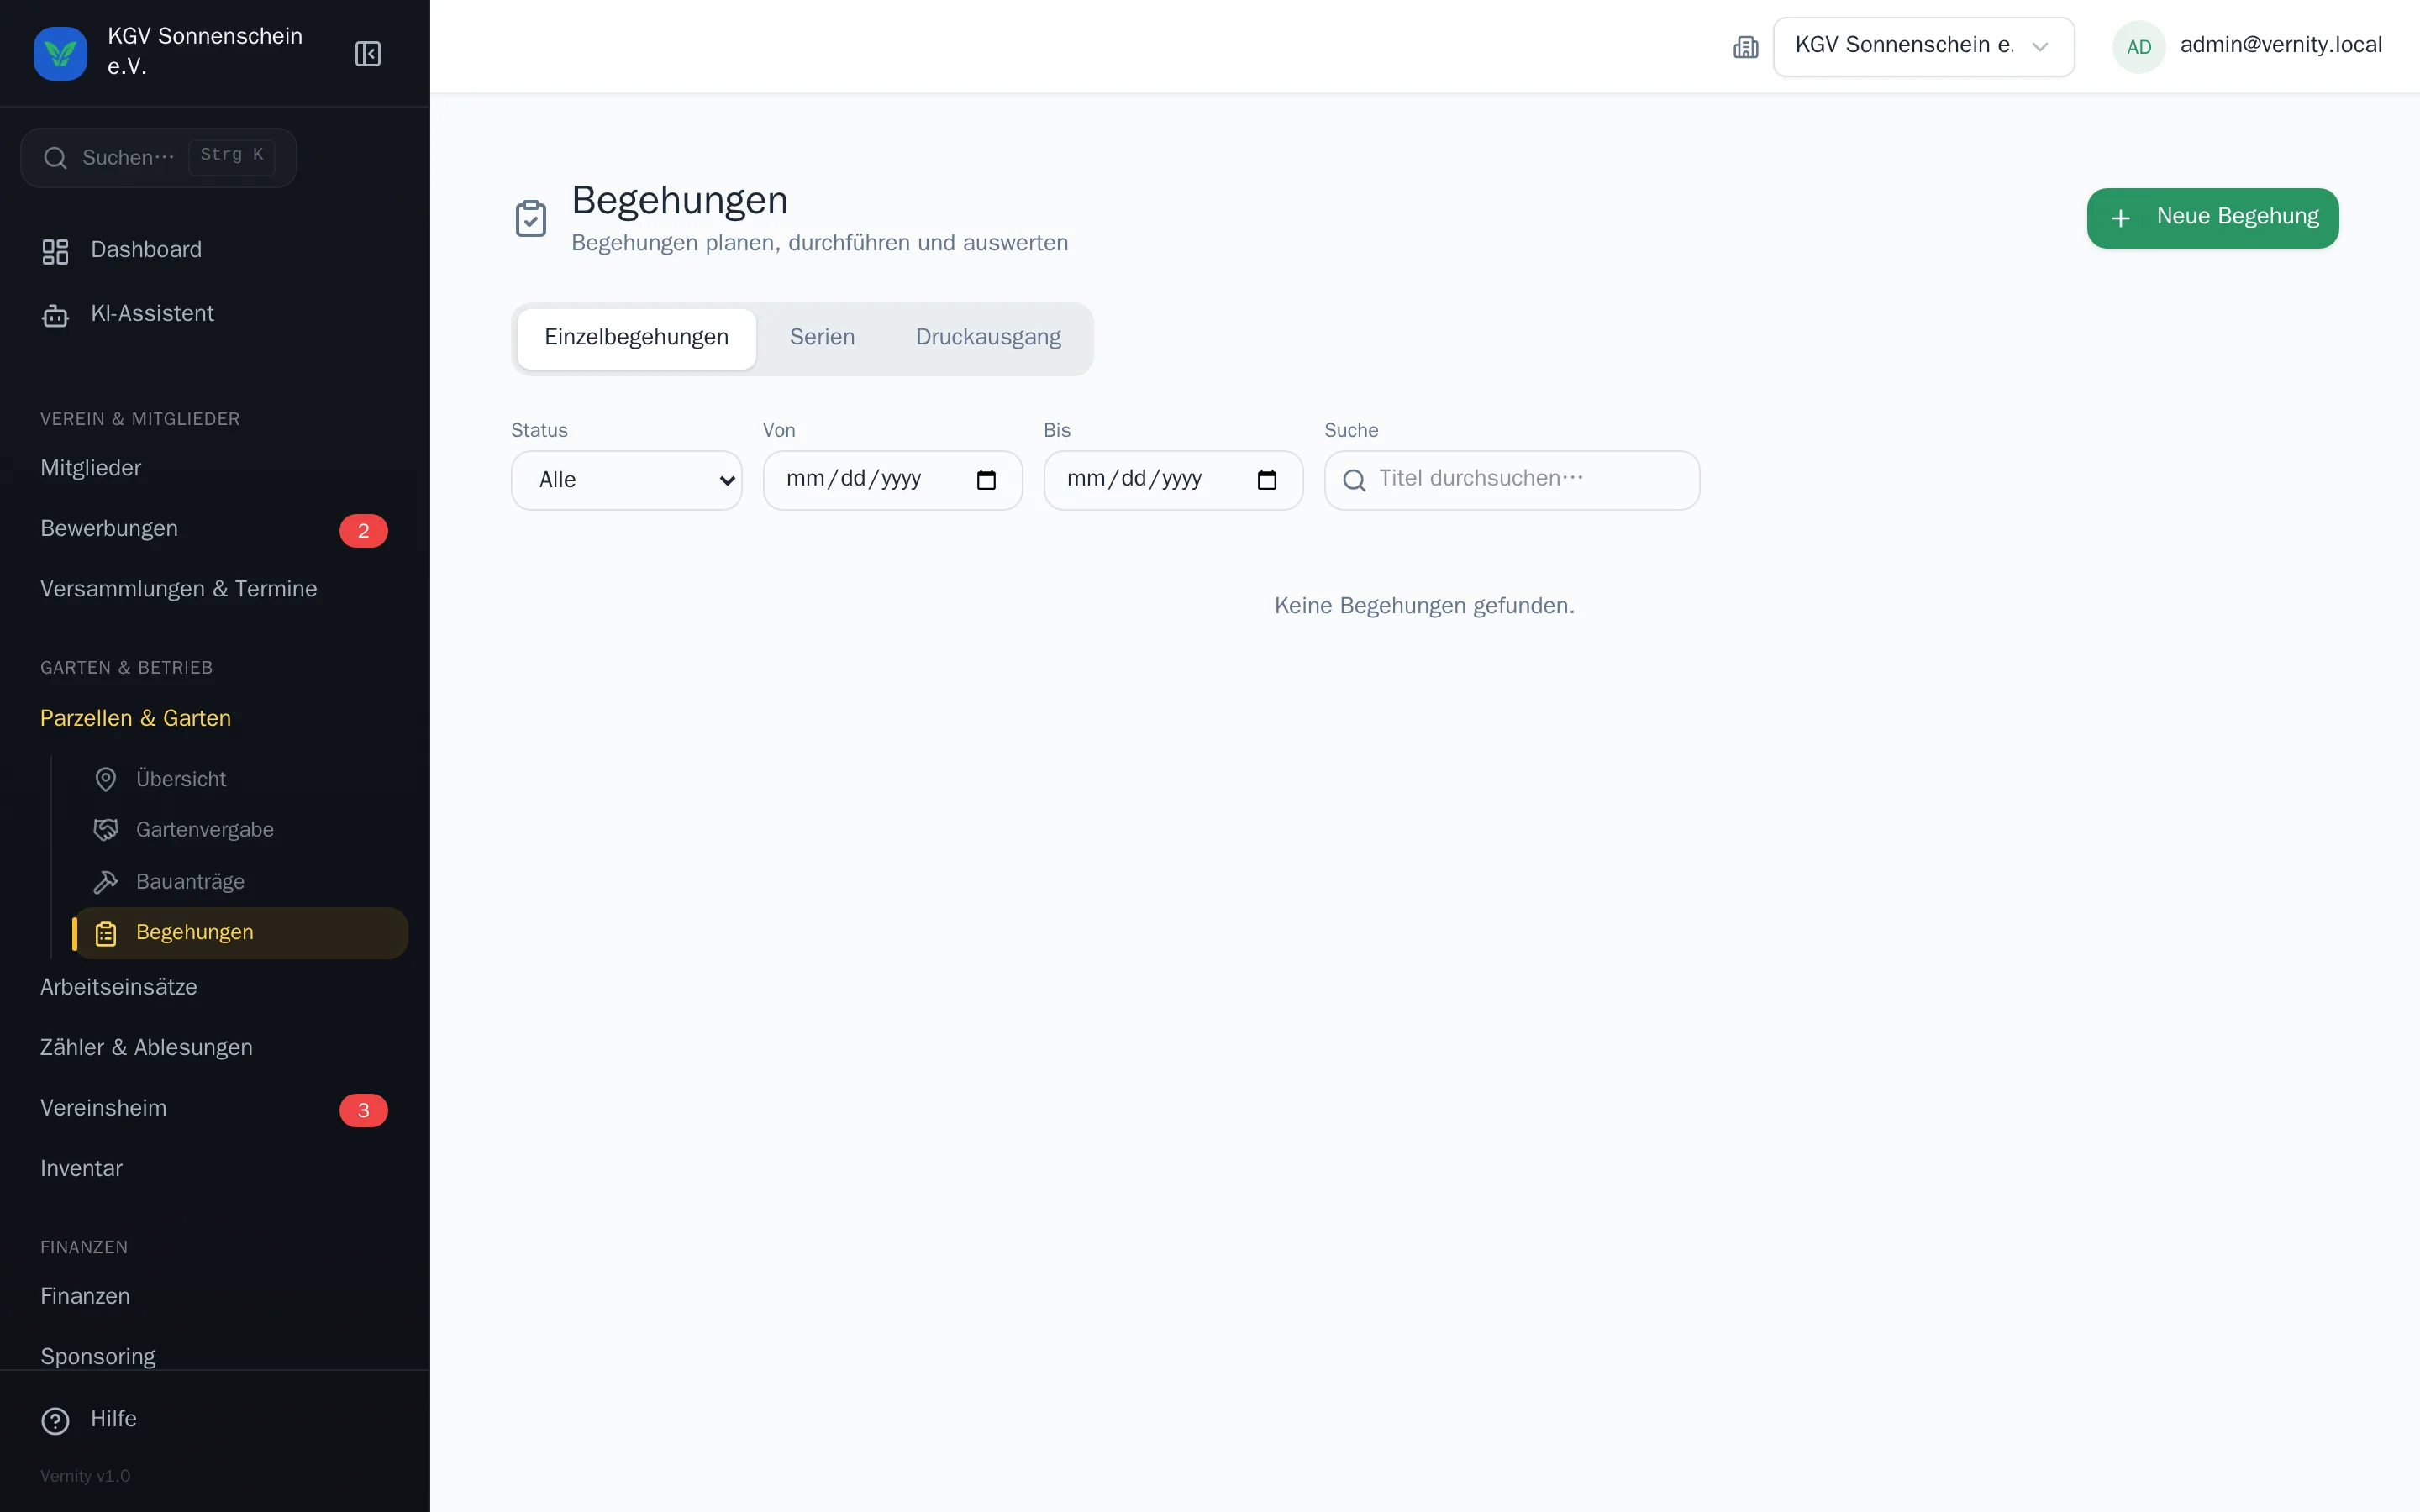Click the 'Keine Begehungen gefunden.' message
The width and height of the screenshot is (2420, 1512).
coord(1424,606)
